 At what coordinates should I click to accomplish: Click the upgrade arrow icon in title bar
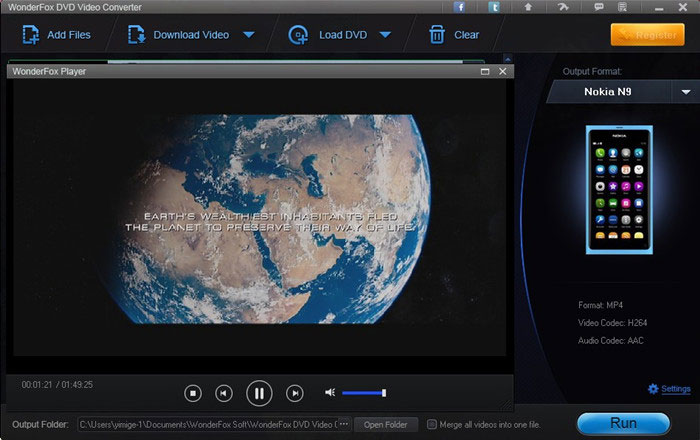click(528, 7)
